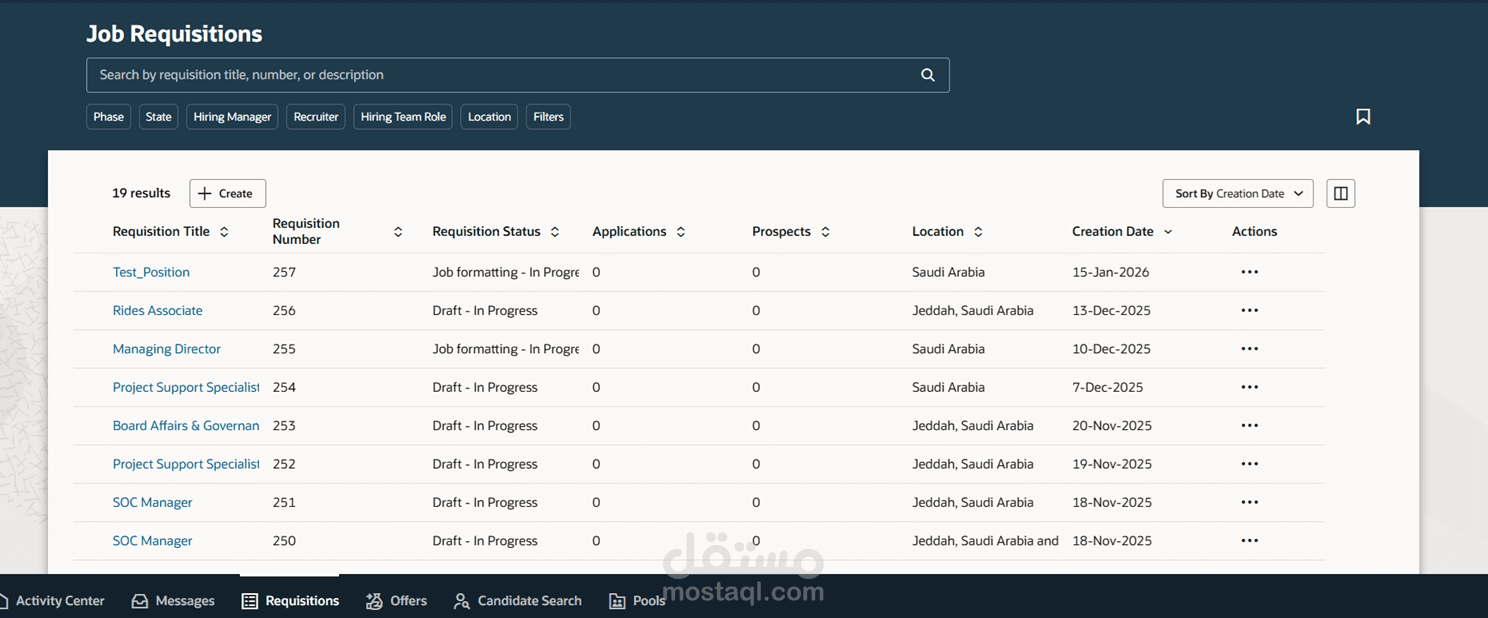The width and height of the screenshot is (1488, 618).
Task: Toggle the Phase filter chip
Action: [108, 117]
